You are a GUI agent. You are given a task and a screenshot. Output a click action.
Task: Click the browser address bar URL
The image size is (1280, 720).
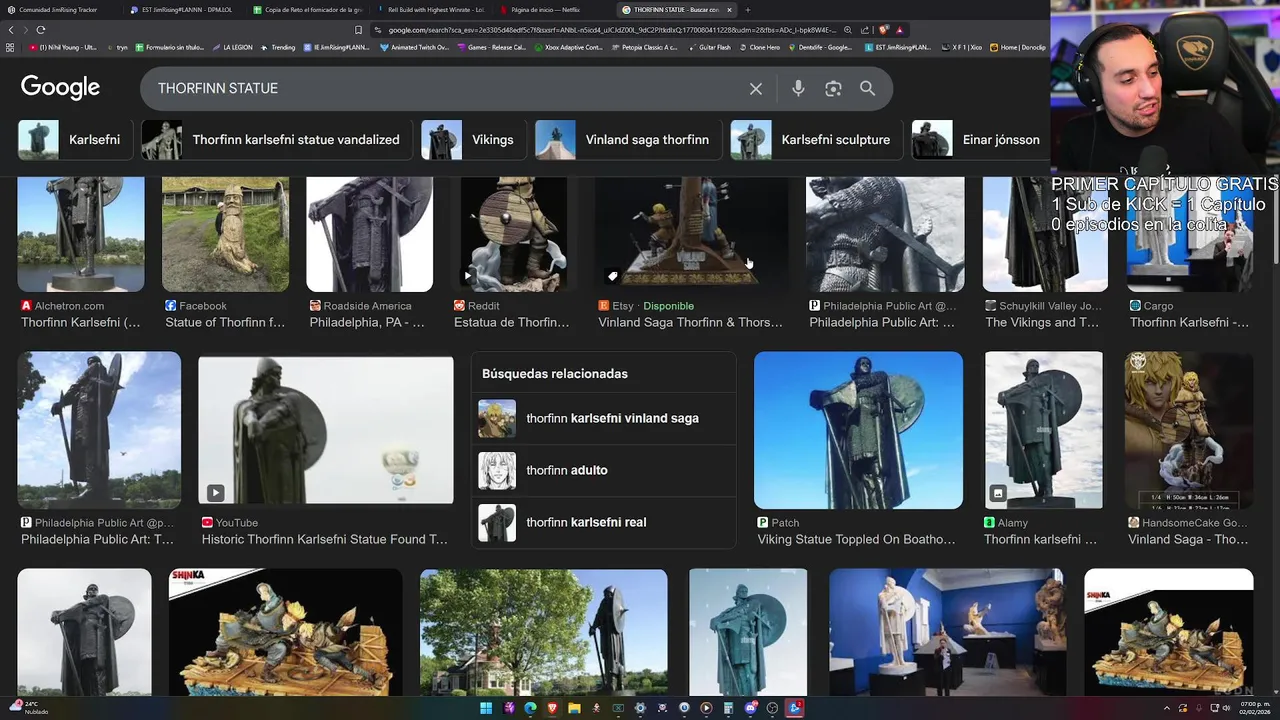click(x=610, y=30)
